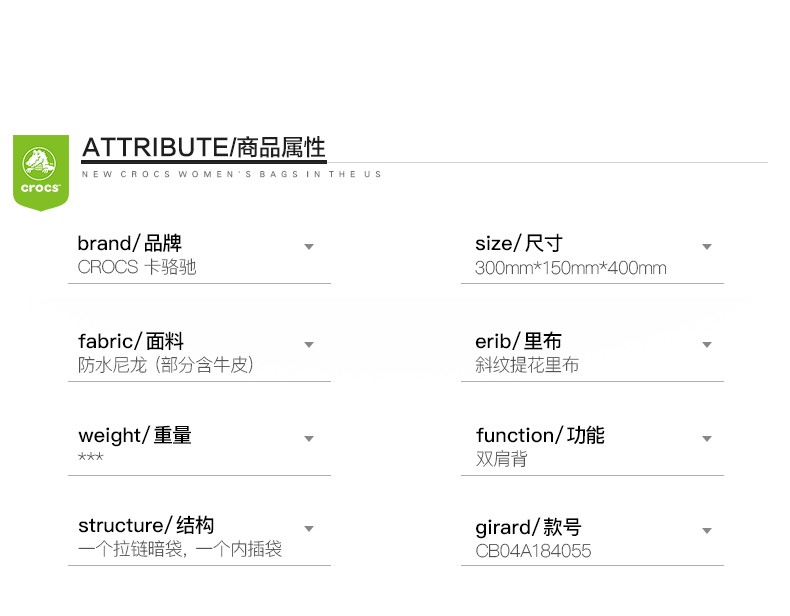This screenshot has width=790, height=616.
Task: Select the structure value 一个拉链暗袋
Action: pos(130,549)
